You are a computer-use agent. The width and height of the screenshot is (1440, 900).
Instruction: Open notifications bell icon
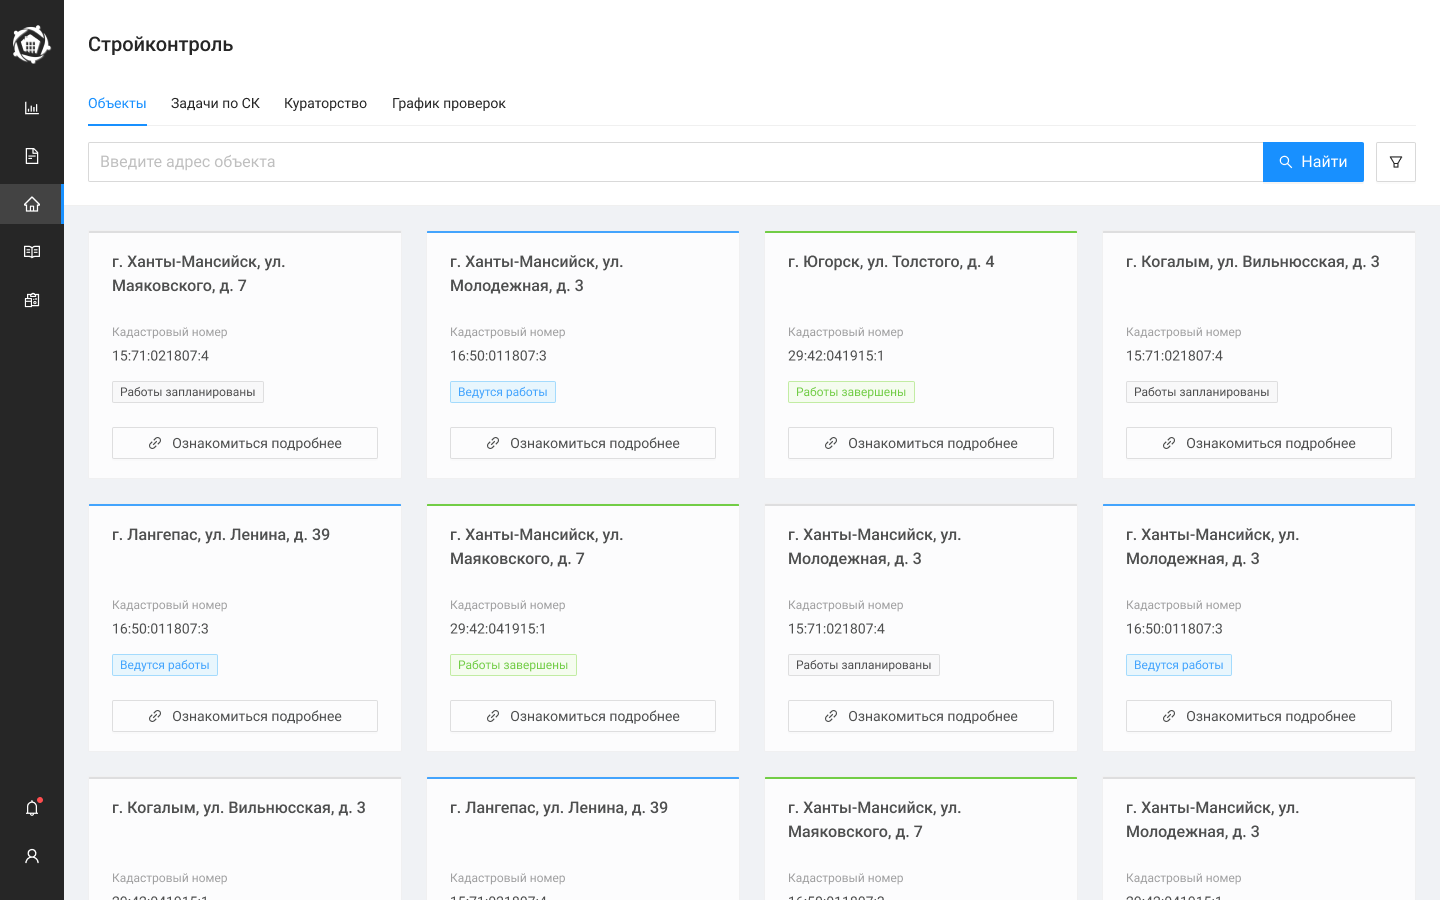coord(32,808)
